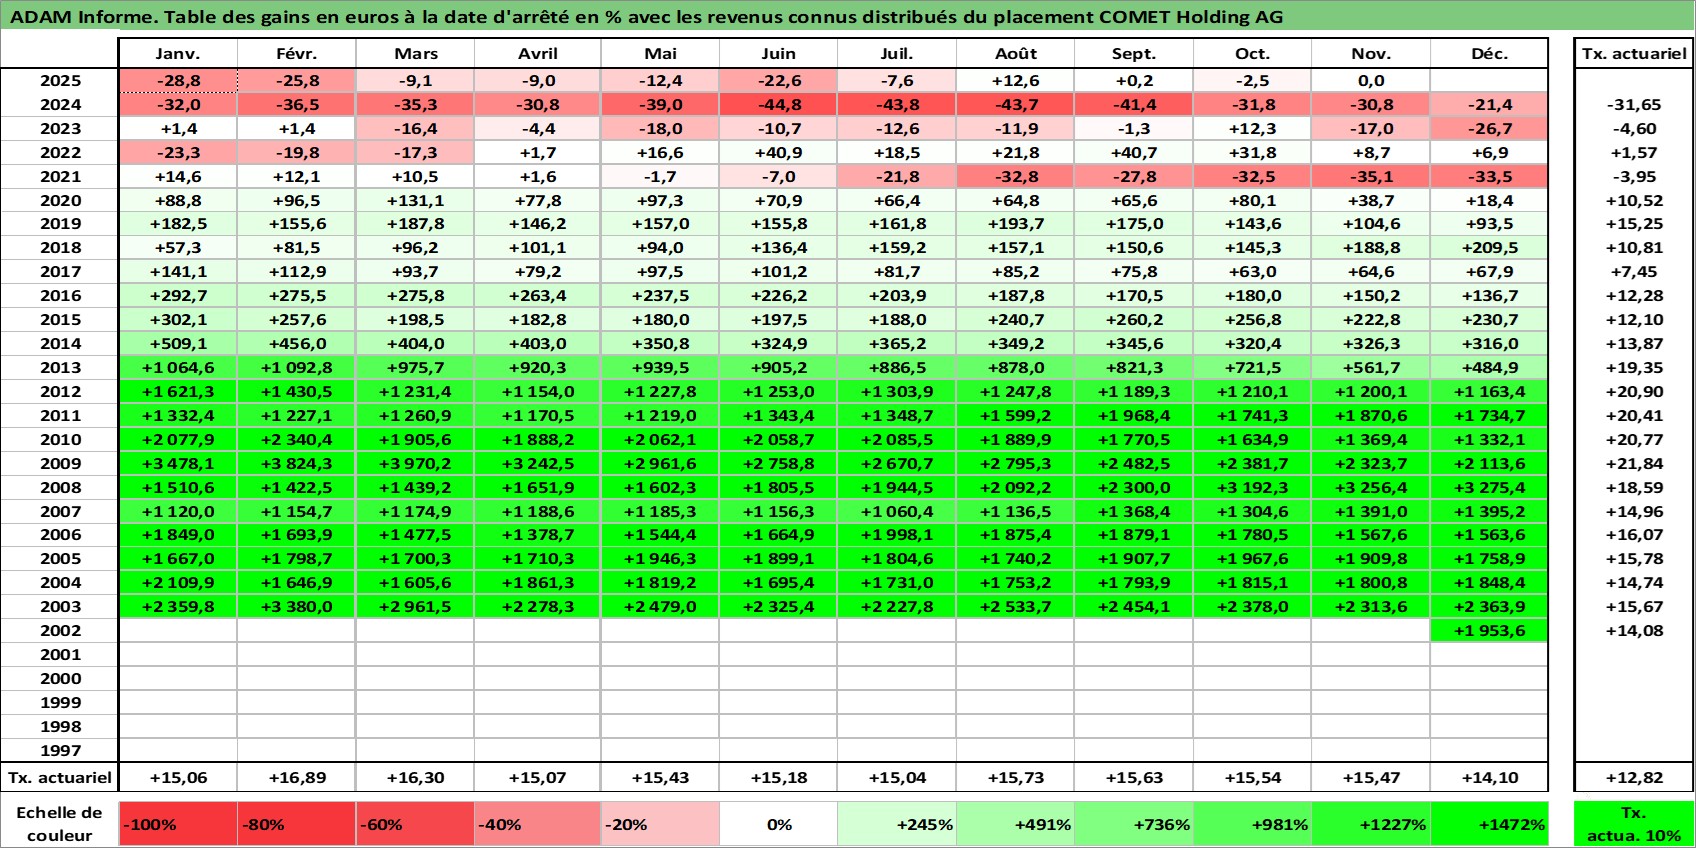Image resolution: width=1696 pixels, height=848 pixels.
Task: Select the 2002 actuarial rate +14,08
Action: [1634, 630]
